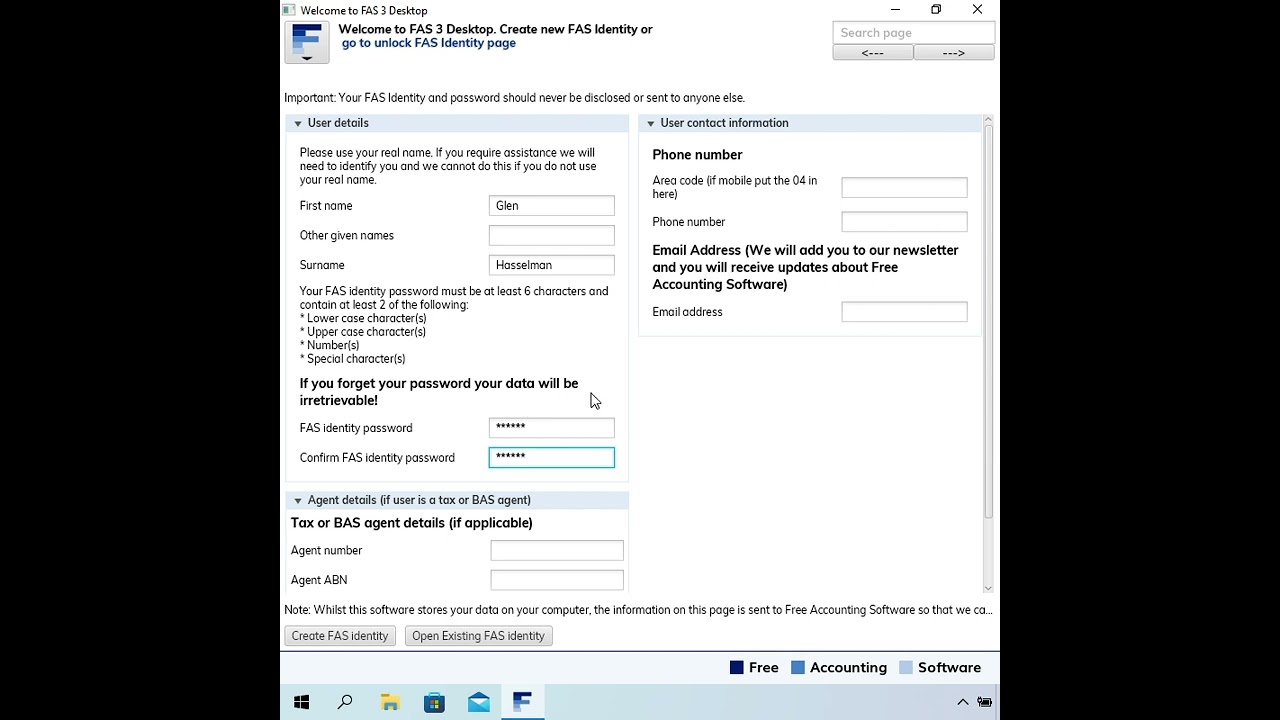The image size is (1280, 720).
Task: Click the FAS identity password field
Action: coord(551,428)
